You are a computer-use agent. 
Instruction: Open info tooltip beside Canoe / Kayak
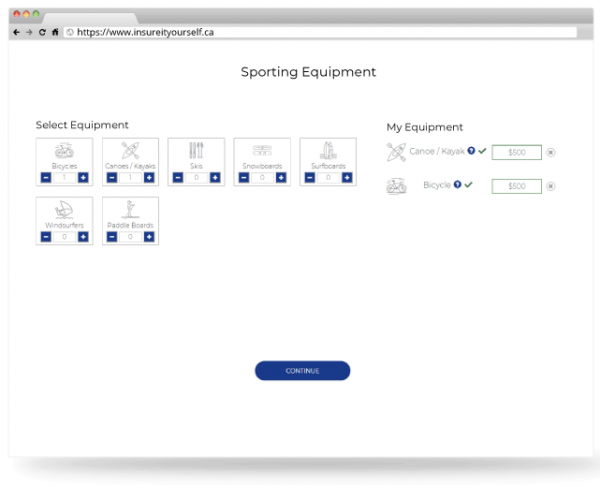click(x=471, y=151)
